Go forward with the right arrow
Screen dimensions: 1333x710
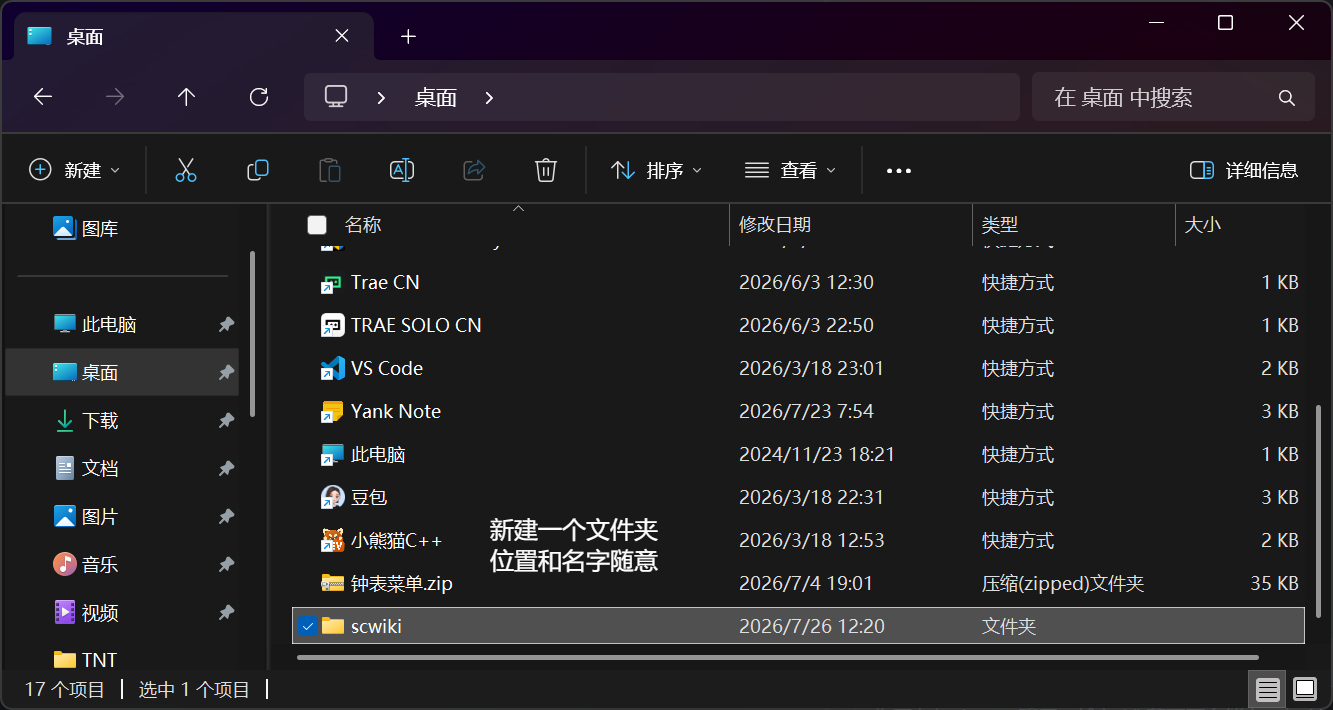pos(115,97)
